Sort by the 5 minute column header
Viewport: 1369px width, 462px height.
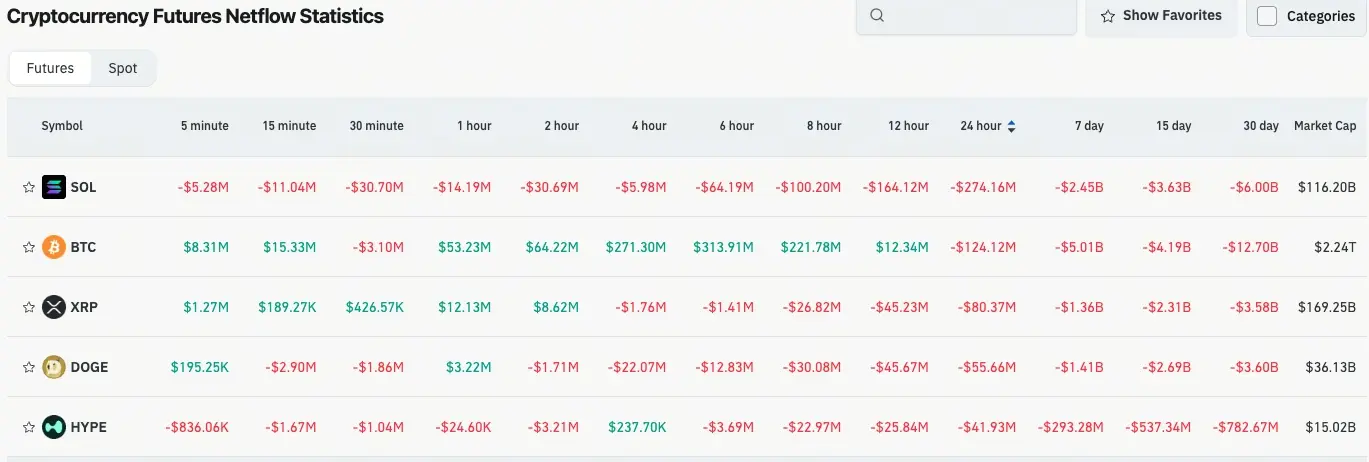click(205, 126)
